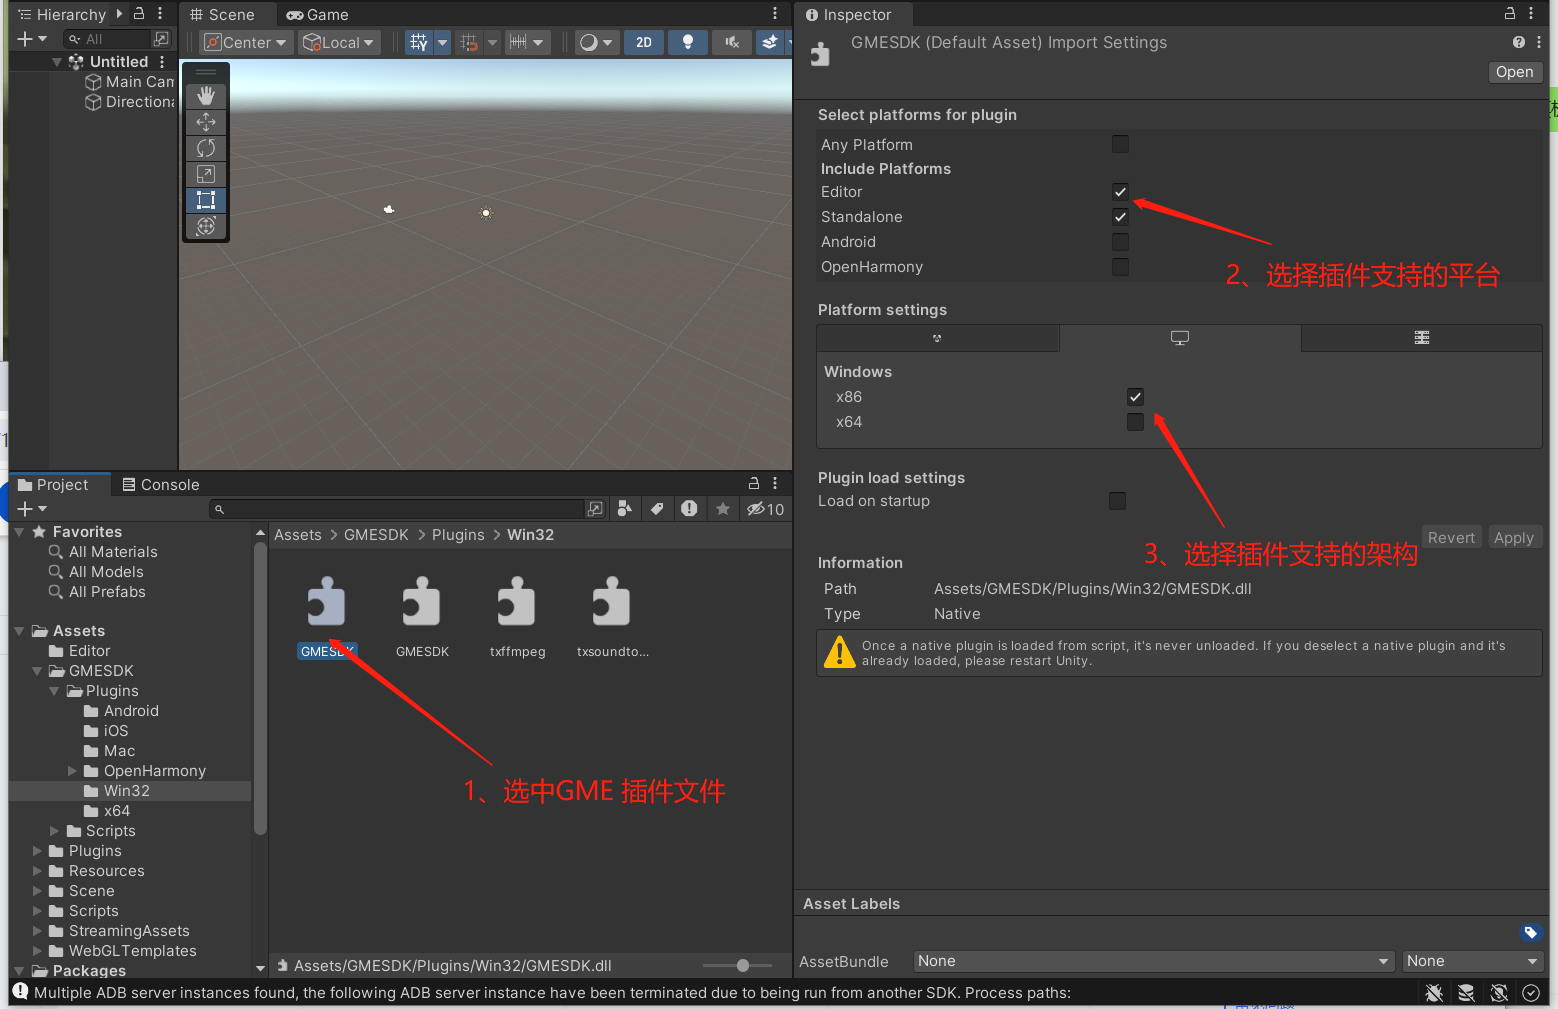Toggle scene lighting bulb icon
The image size is (1558, 1009).
687,42
